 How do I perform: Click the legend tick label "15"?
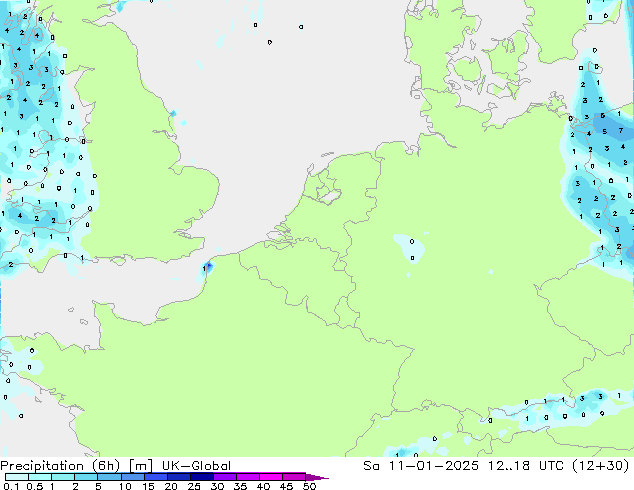click(148, 486)
